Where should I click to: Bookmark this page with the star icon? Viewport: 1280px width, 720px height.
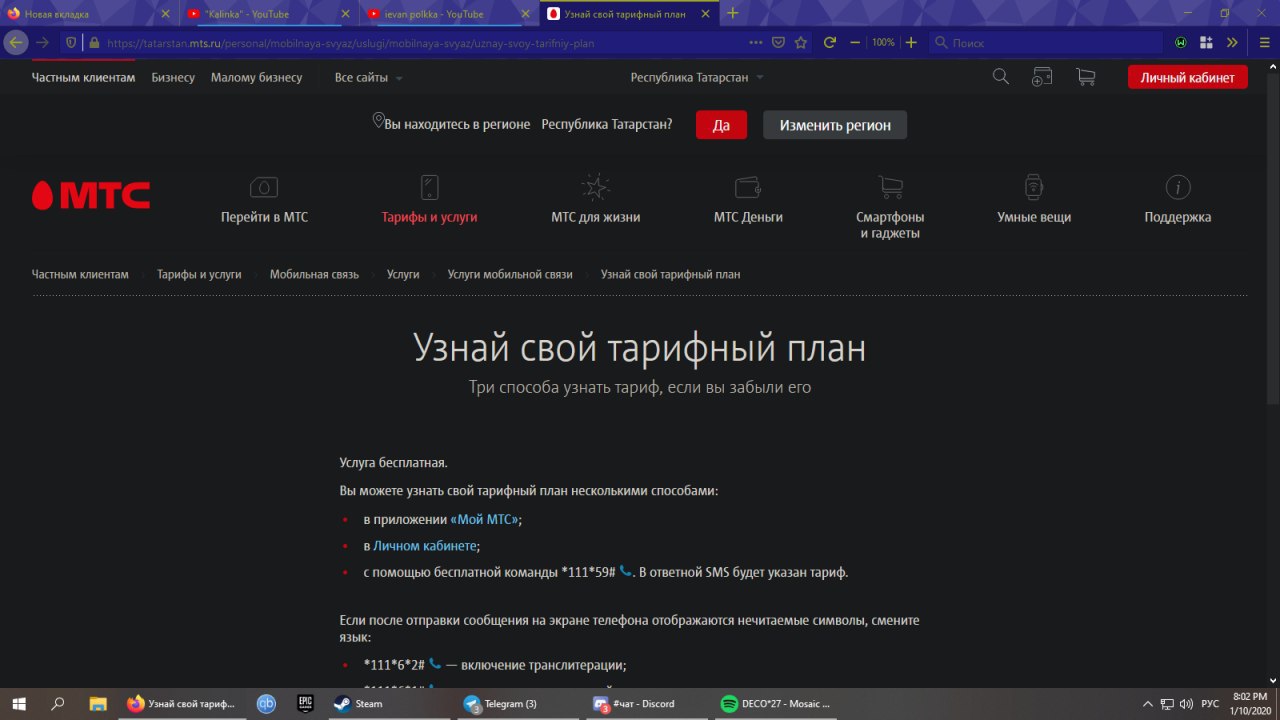coord(801,43)
